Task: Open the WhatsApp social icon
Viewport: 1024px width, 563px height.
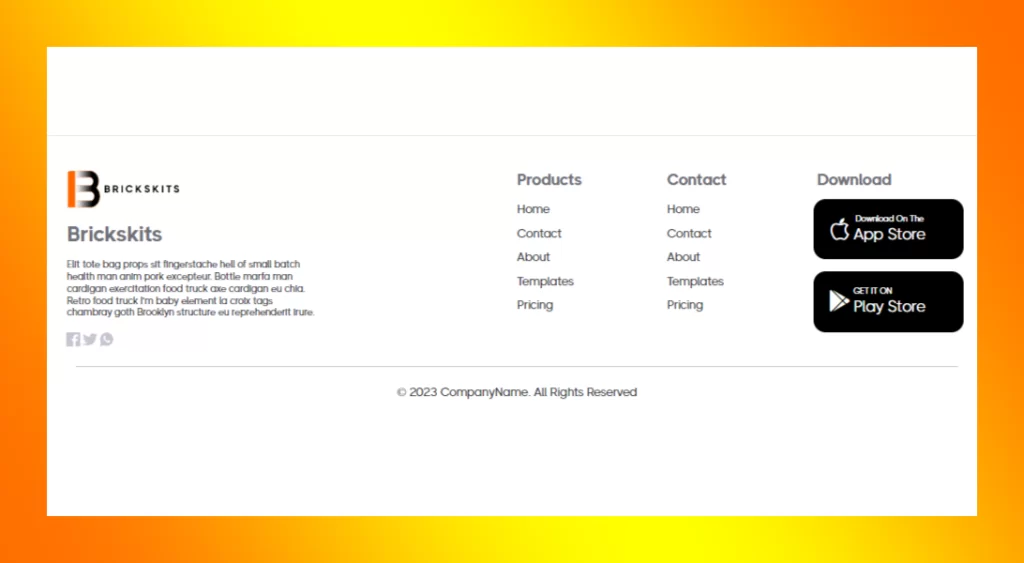Action: (107, 339)
